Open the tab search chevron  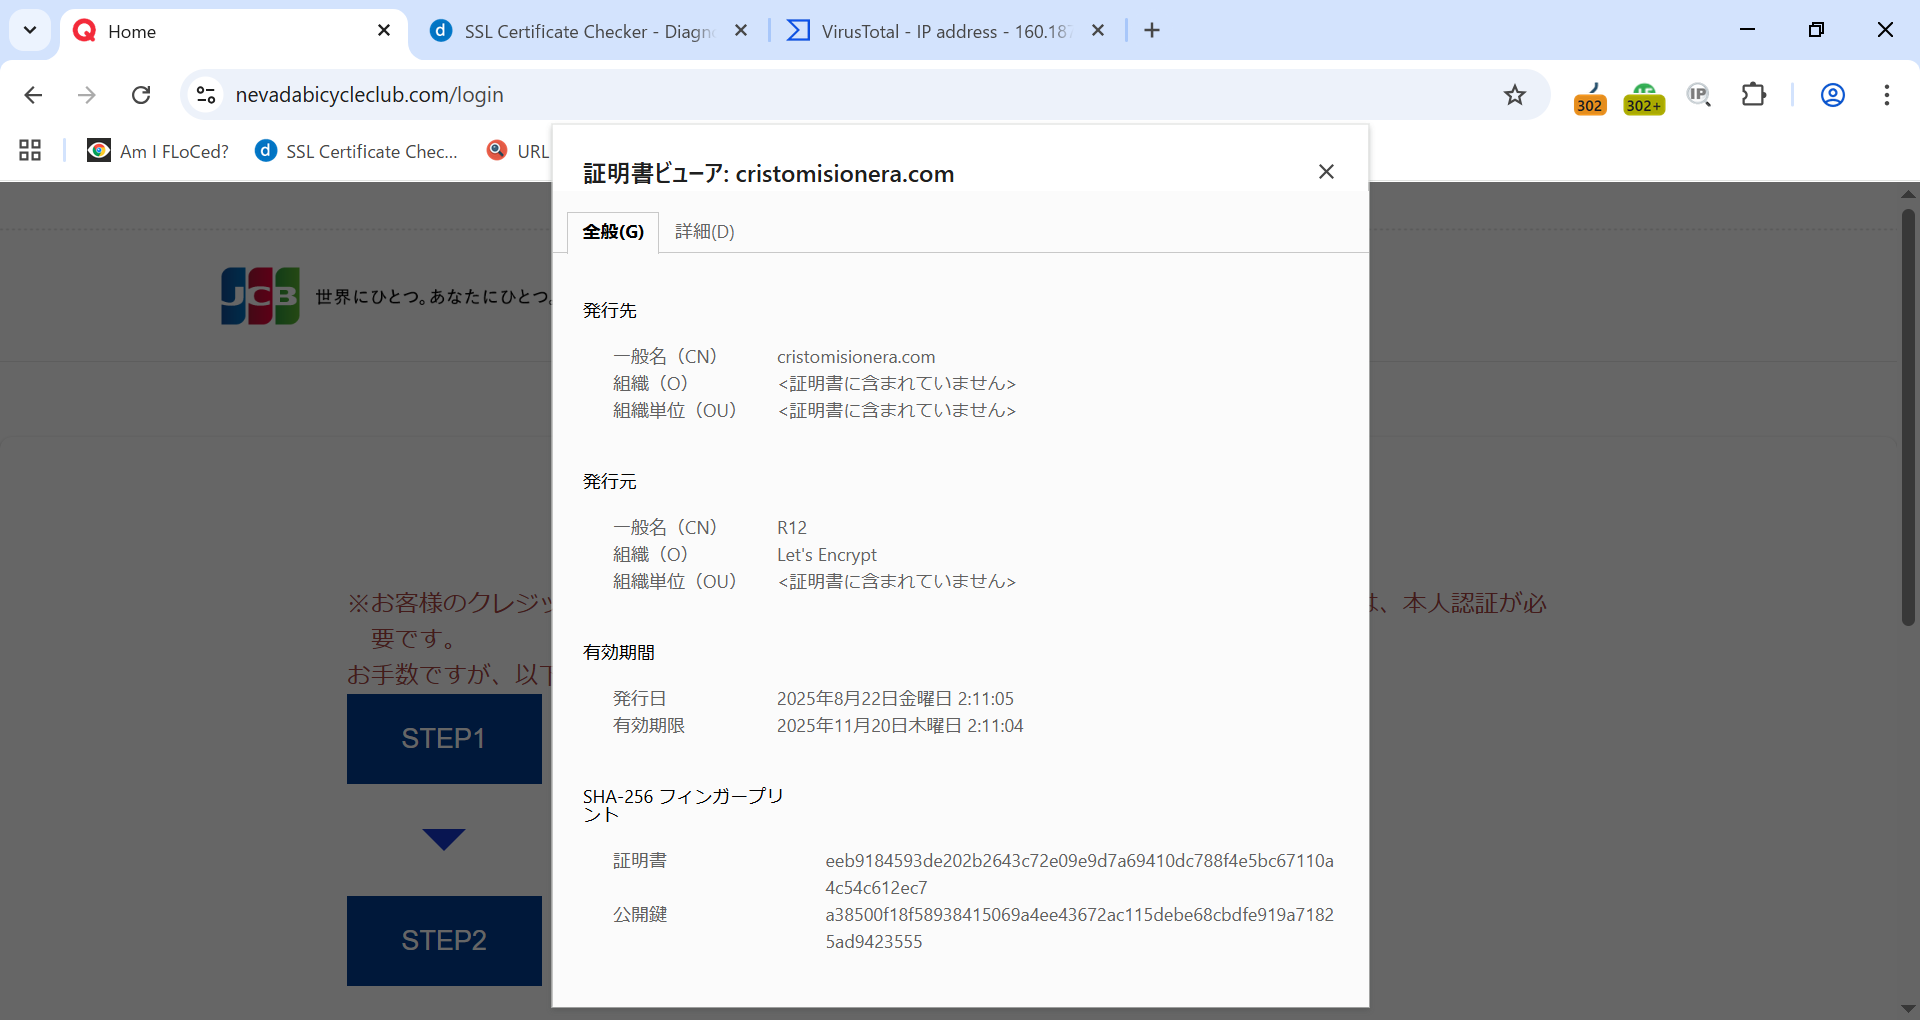29,29
